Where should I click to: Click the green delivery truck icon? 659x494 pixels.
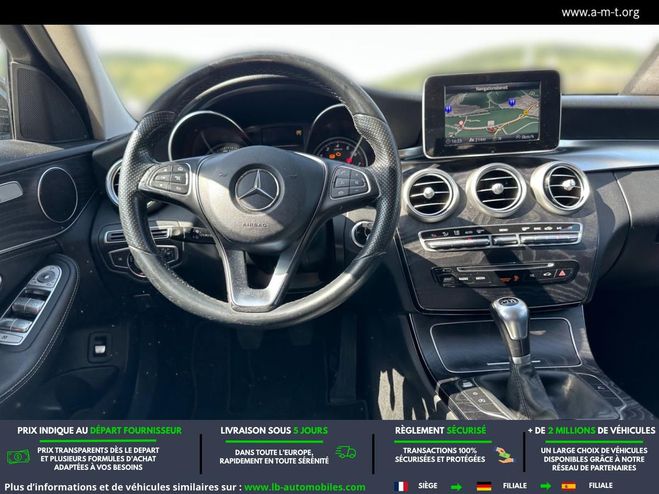346,453
